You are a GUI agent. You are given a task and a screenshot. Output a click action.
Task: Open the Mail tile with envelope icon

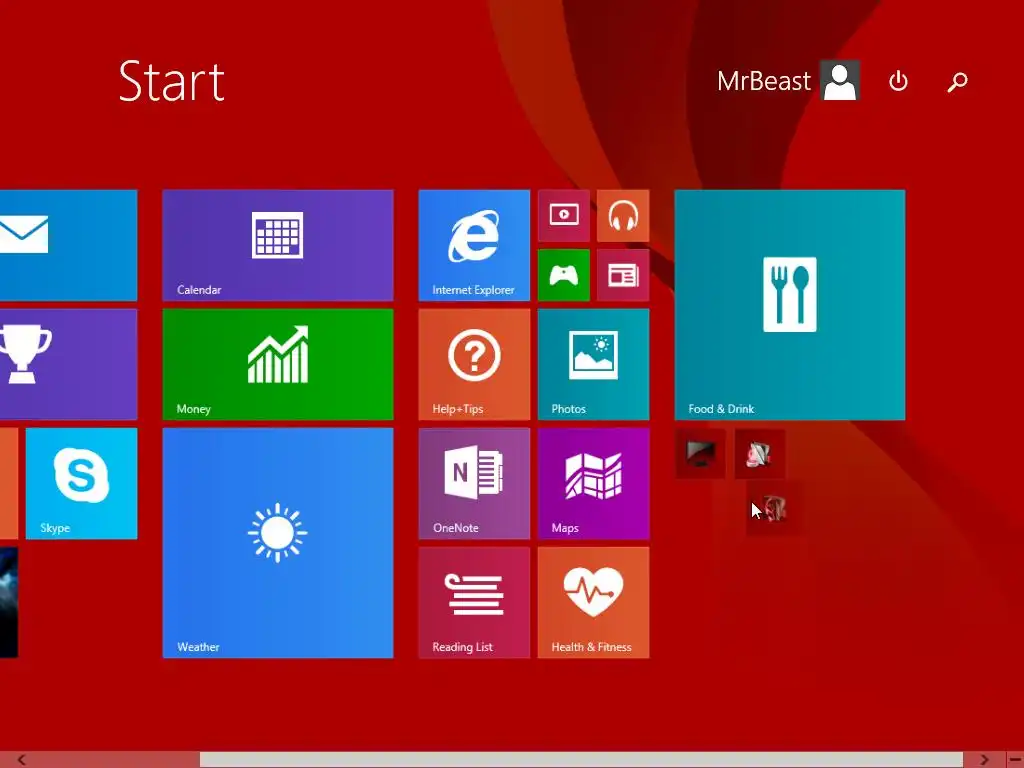[x=69, y=245]
